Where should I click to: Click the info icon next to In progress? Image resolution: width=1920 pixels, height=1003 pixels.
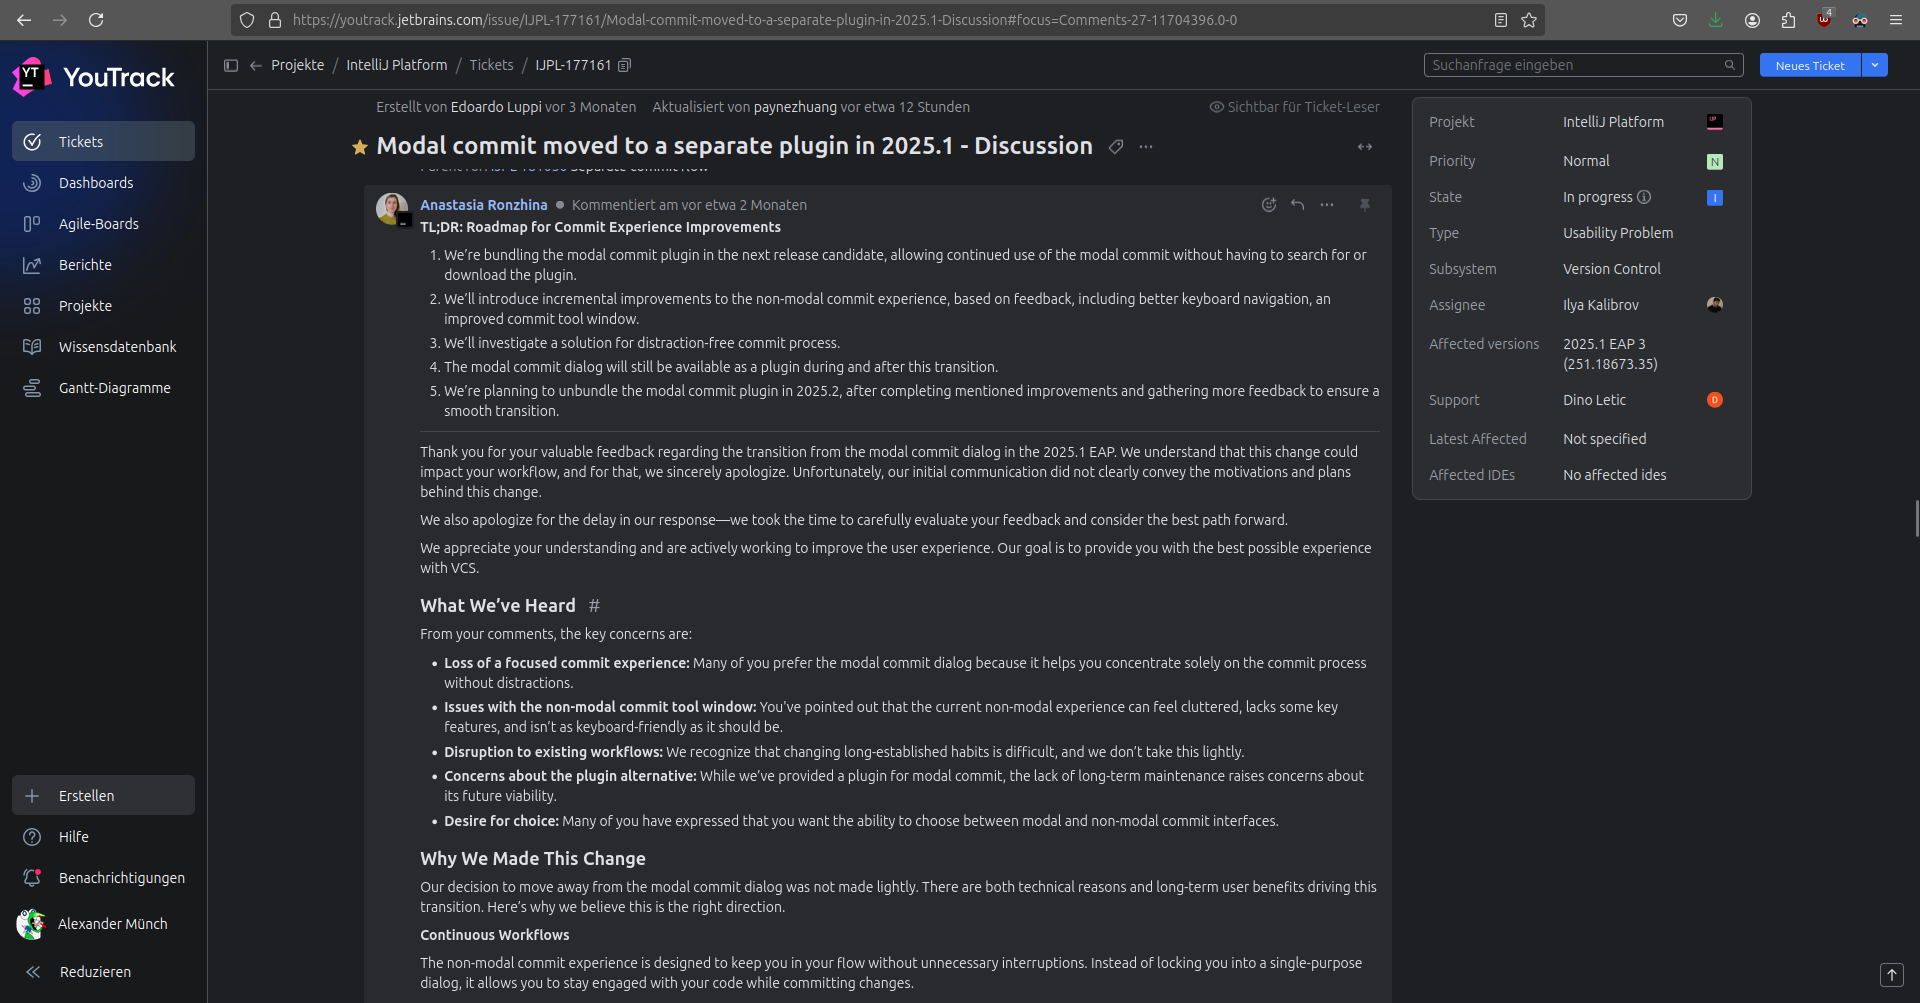1644,197
